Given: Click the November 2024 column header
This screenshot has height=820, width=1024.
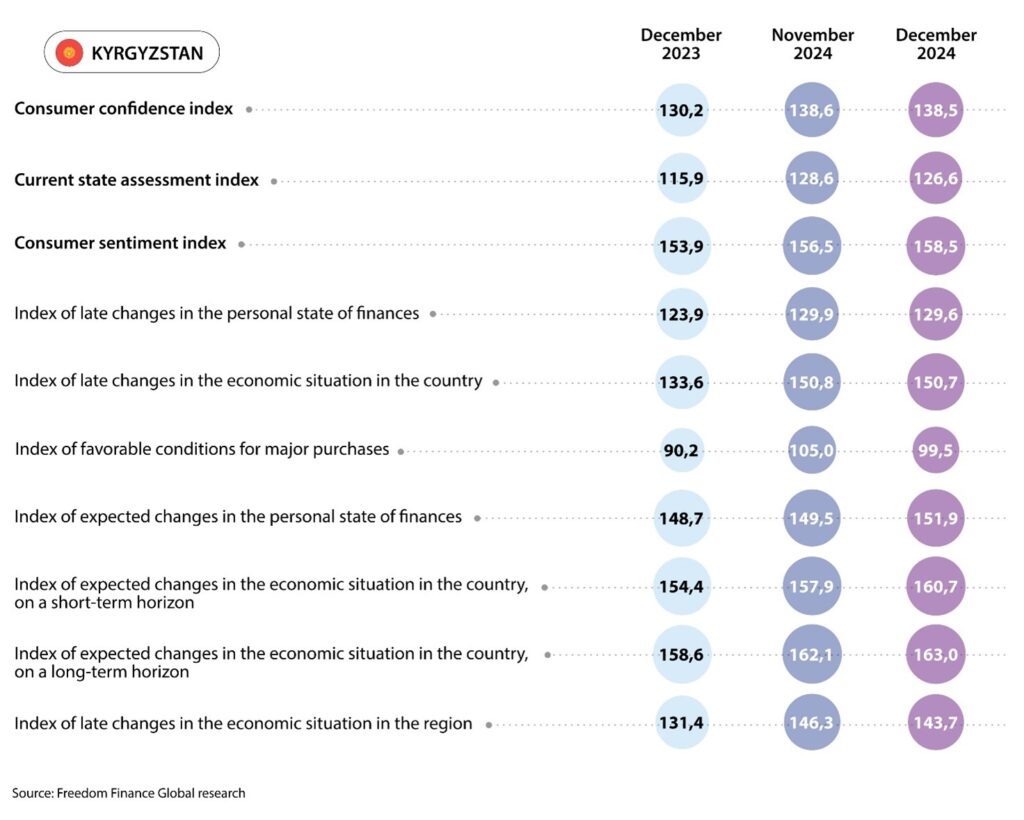Looking at the screenshot, I should pyautogui.click(x=812, y=44).
